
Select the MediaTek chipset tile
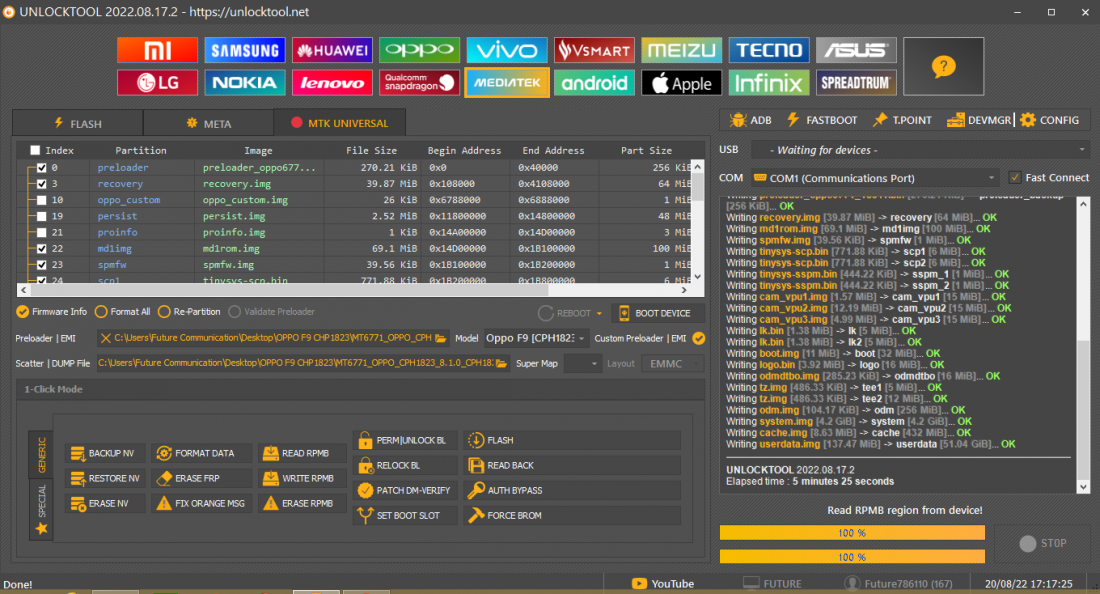(507, 83)
